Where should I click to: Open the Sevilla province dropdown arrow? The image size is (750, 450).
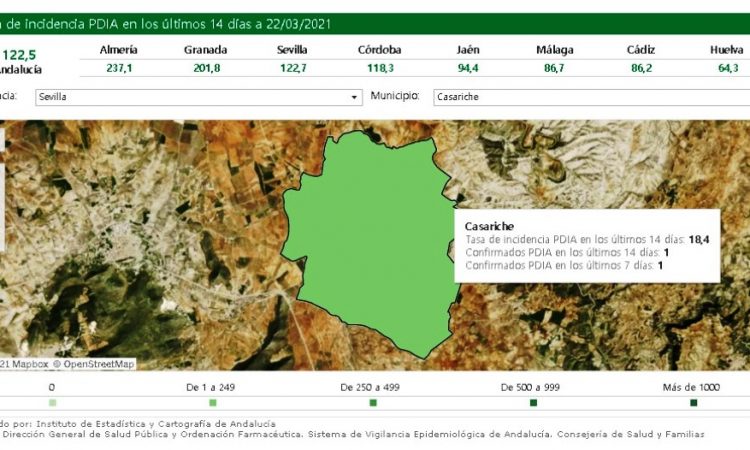click(x=354, y=98)
